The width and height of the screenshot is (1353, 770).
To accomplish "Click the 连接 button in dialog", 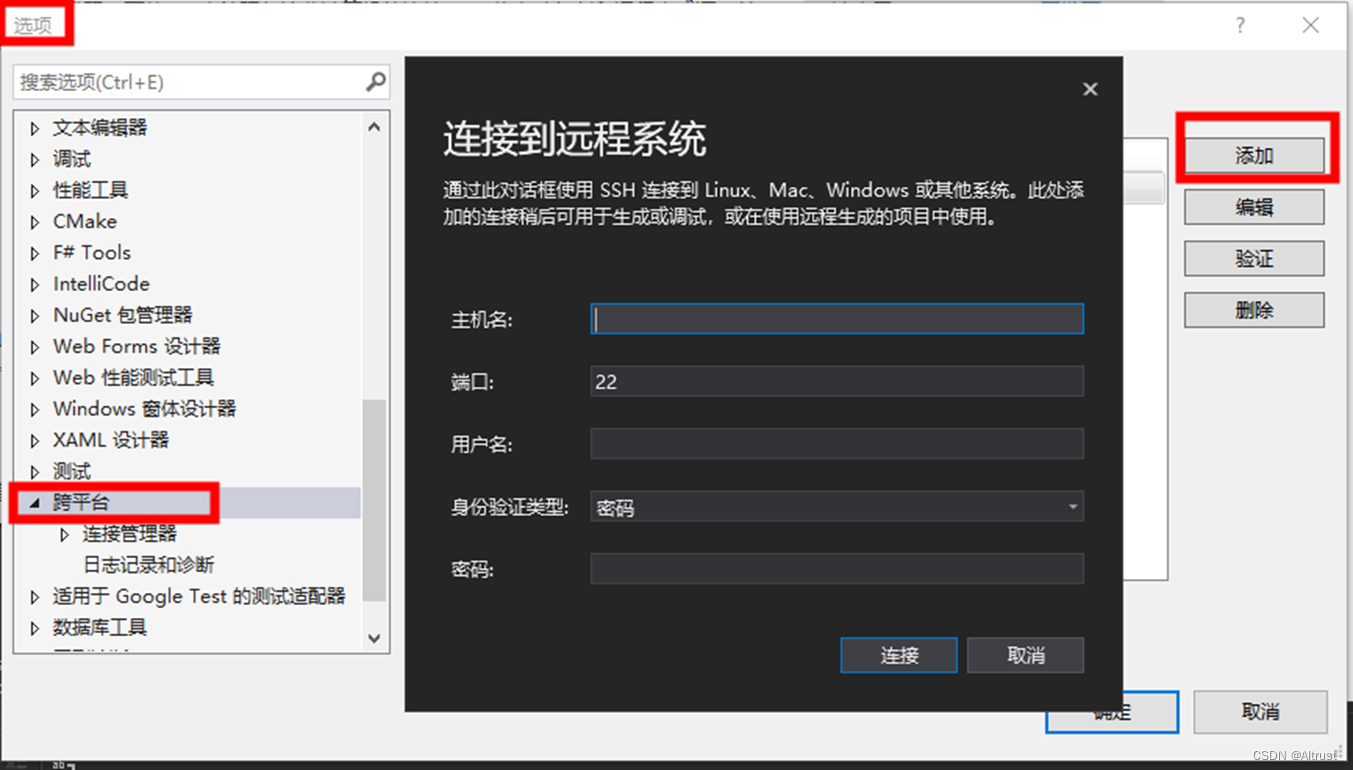I will pyautogui.click(x=899, y=655).
